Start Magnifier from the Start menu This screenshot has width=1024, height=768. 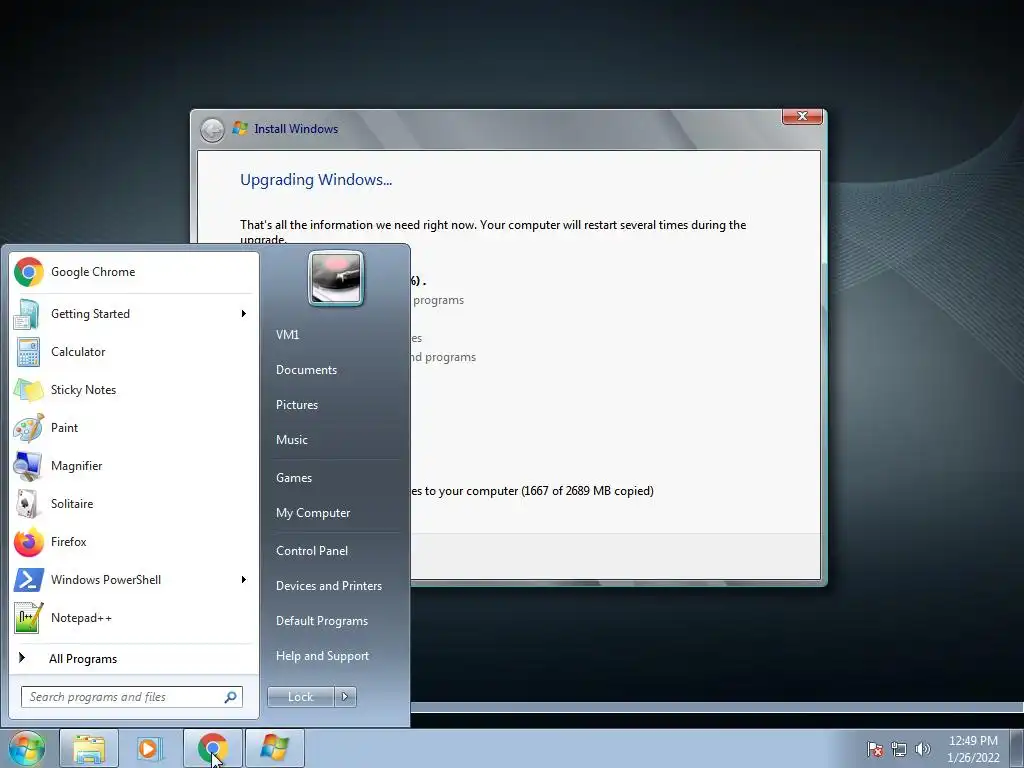(x=133, y=466)
